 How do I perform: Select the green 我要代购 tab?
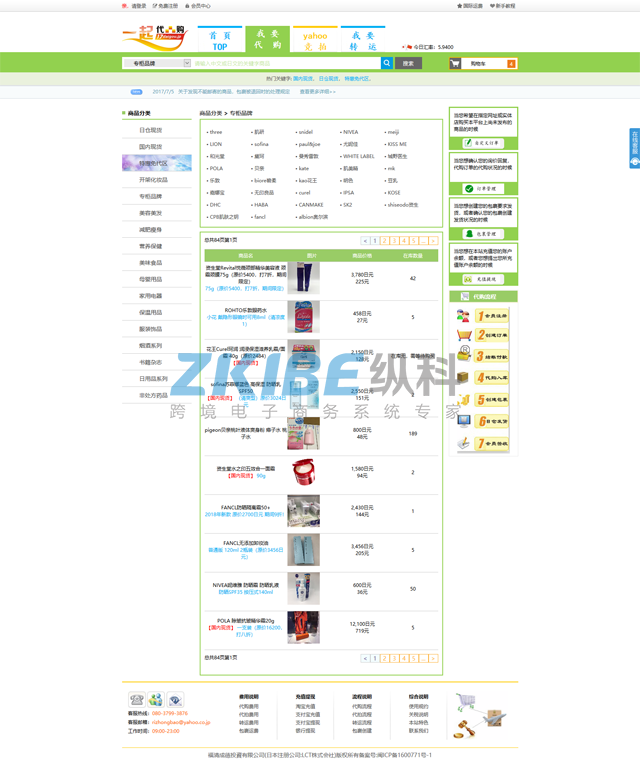point(268,39)
